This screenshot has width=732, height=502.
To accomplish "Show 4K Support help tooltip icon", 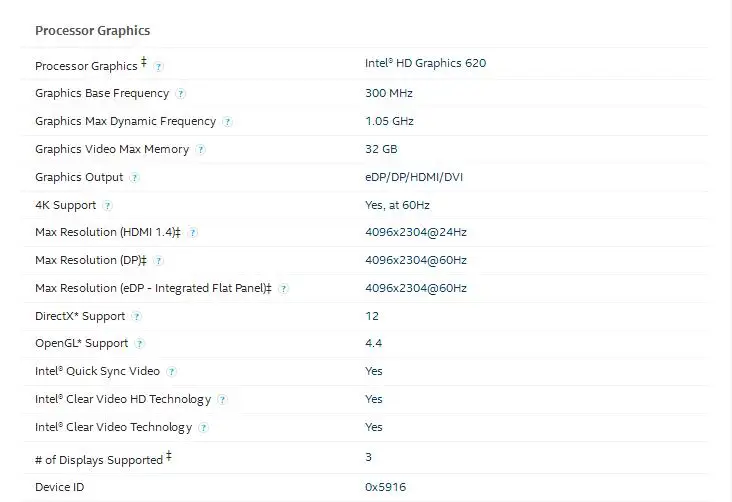I will [107, 206].
